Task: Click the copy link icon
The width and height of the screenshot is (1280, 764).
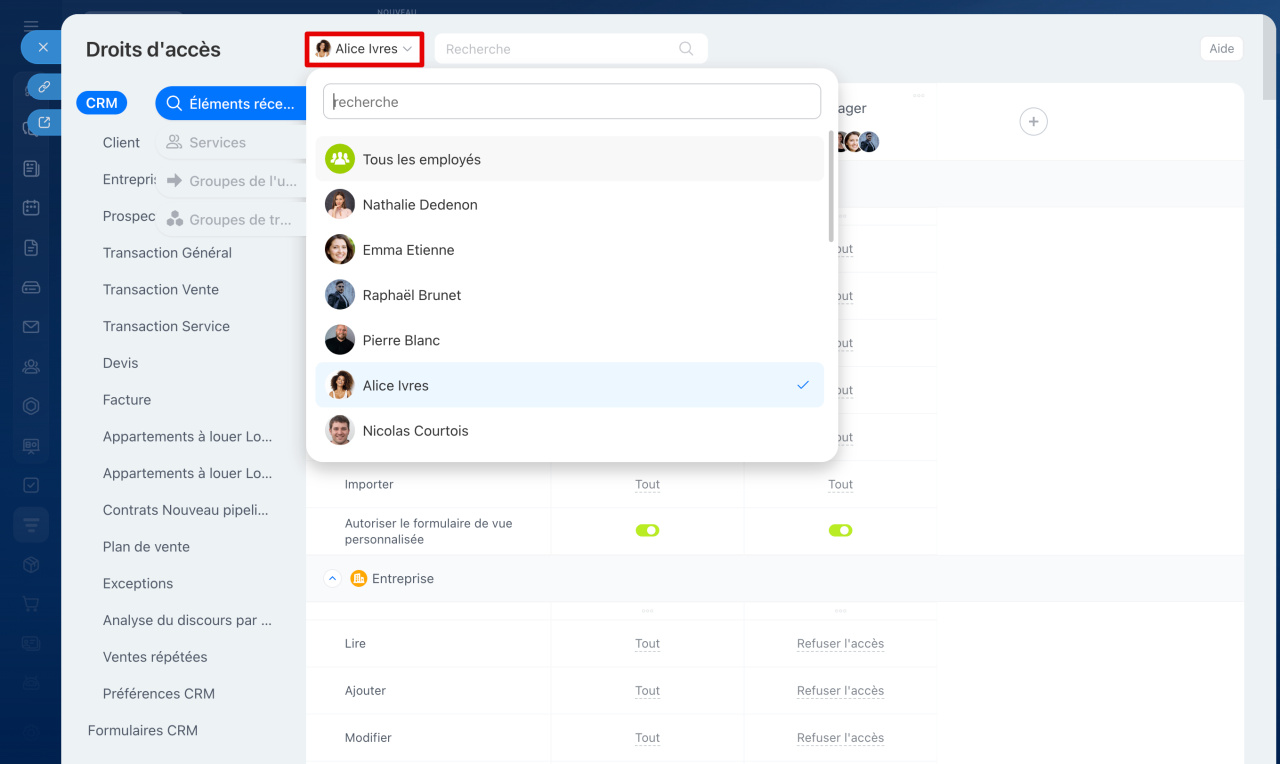Action: [x=44, y=87]
